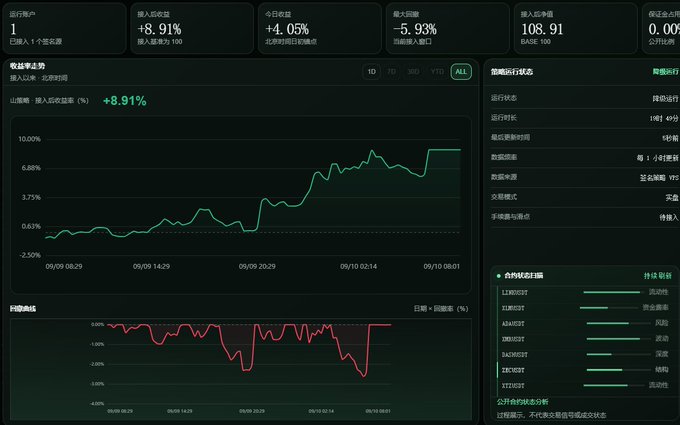The height and width of the screenshot is (425, 680).
Task: Click the 接入后净值 108.91 card
Action: tap(575, 28)
